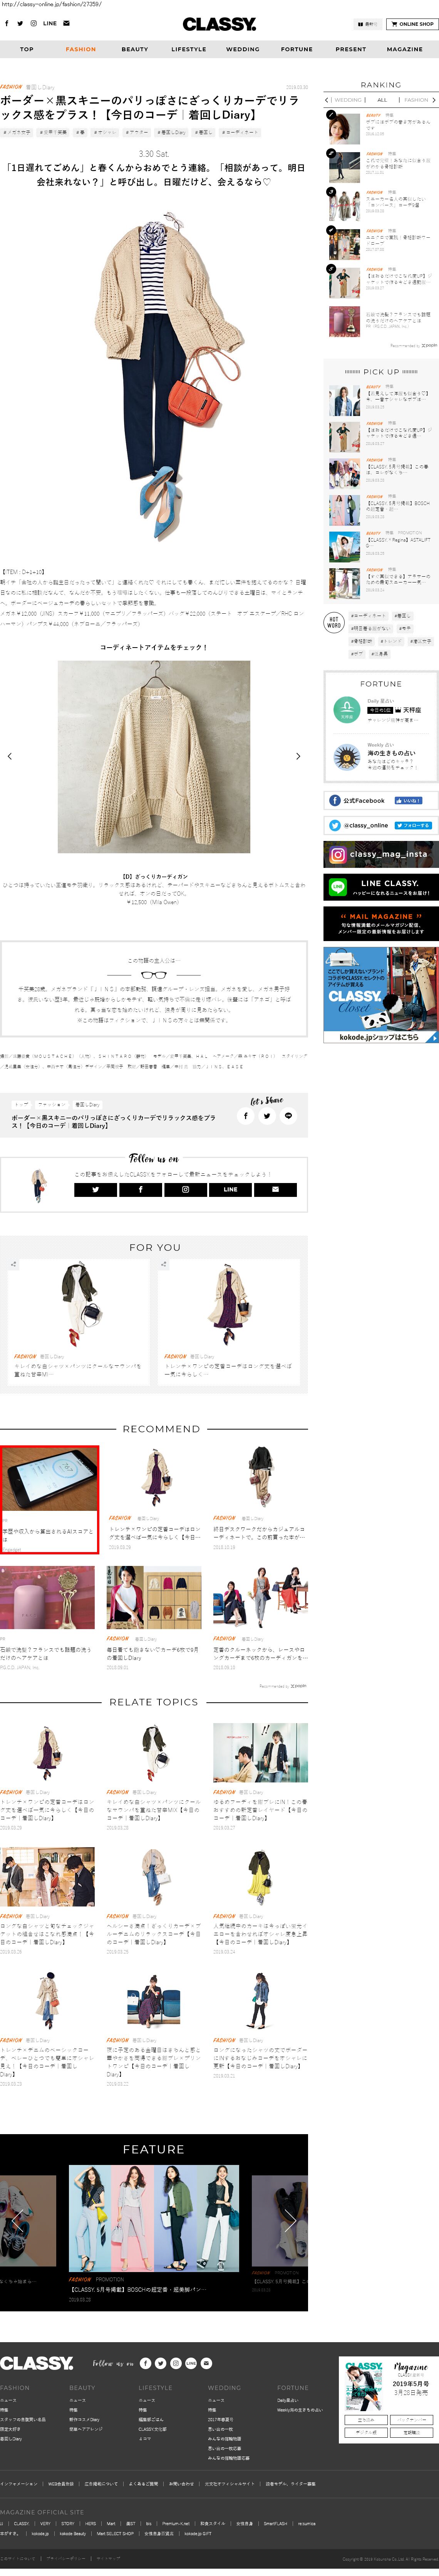
Task: Open the CLASSY Closet kokode.jp shop banner
Action: click(x=380, y=995)
